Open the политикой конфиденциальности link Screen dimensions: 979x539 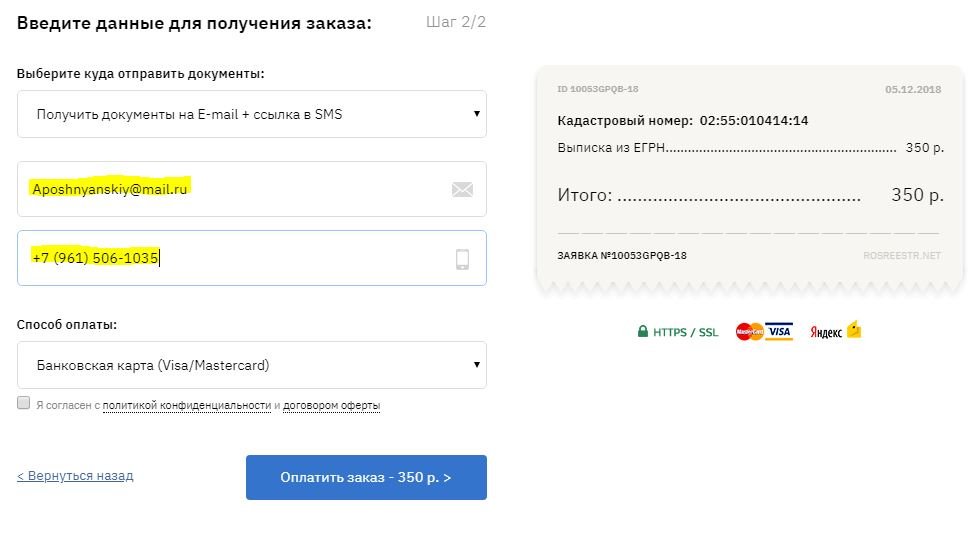[x=187, y=406]
